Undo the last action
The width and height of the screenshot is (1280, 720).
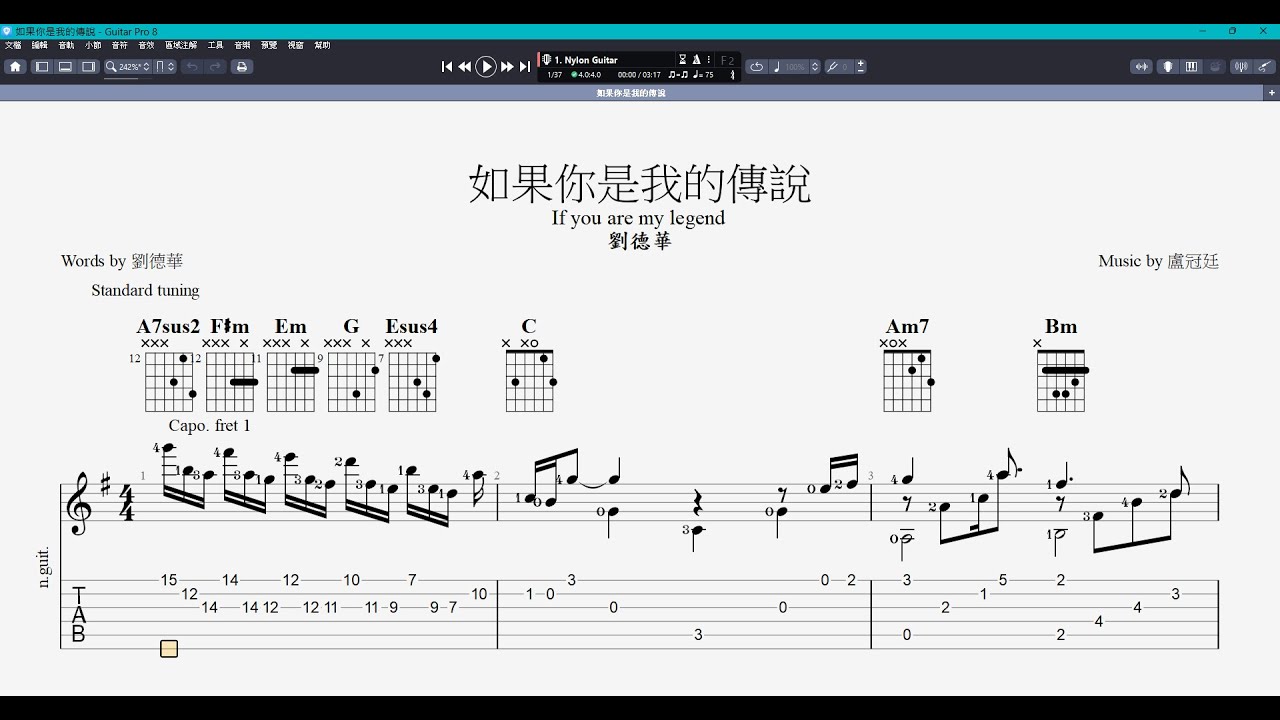pos(192,67)
